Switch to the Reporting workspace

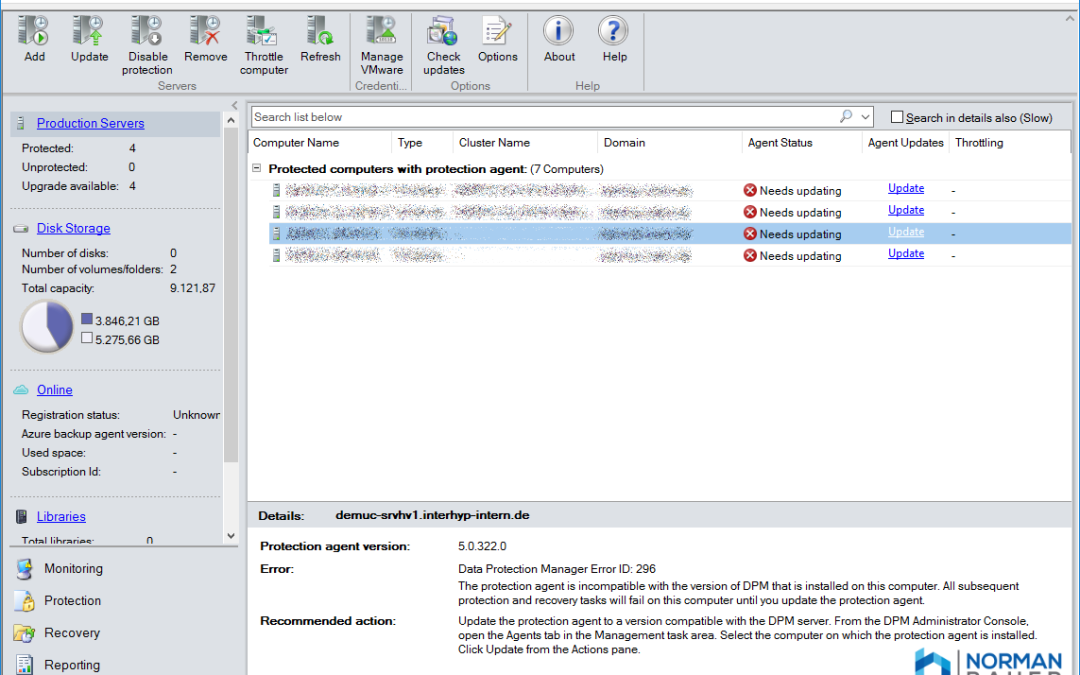72,665
